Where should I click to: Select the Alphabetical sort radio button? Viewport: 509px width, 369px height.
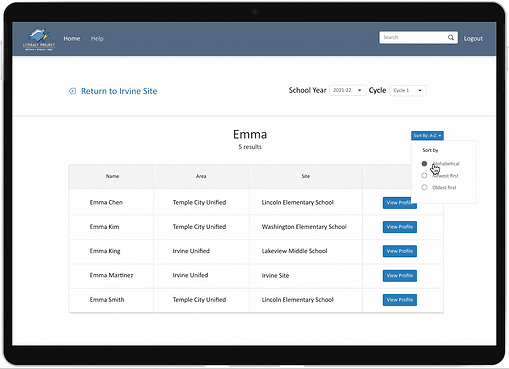pos(424,164)
